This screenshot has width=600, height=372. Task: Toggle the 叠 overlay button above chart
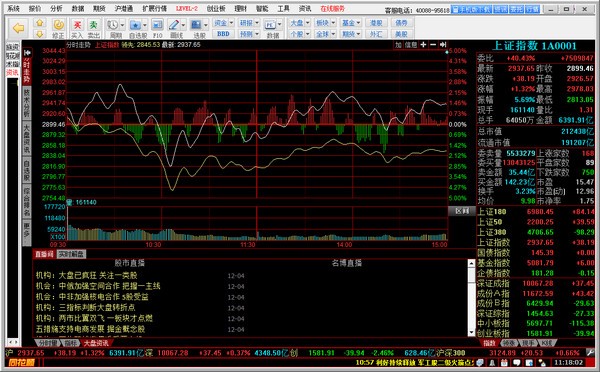[x=398, y=45]
